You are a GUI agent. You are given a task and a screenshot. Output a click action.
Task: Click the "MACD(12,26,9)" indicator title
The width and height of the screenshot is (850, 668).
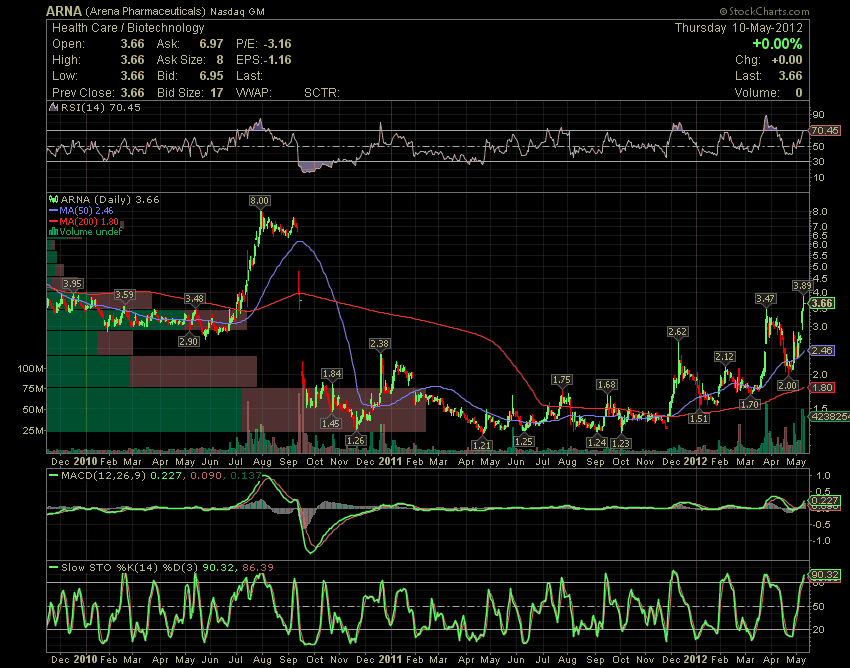pyautogui.click(x=104, y=476)
